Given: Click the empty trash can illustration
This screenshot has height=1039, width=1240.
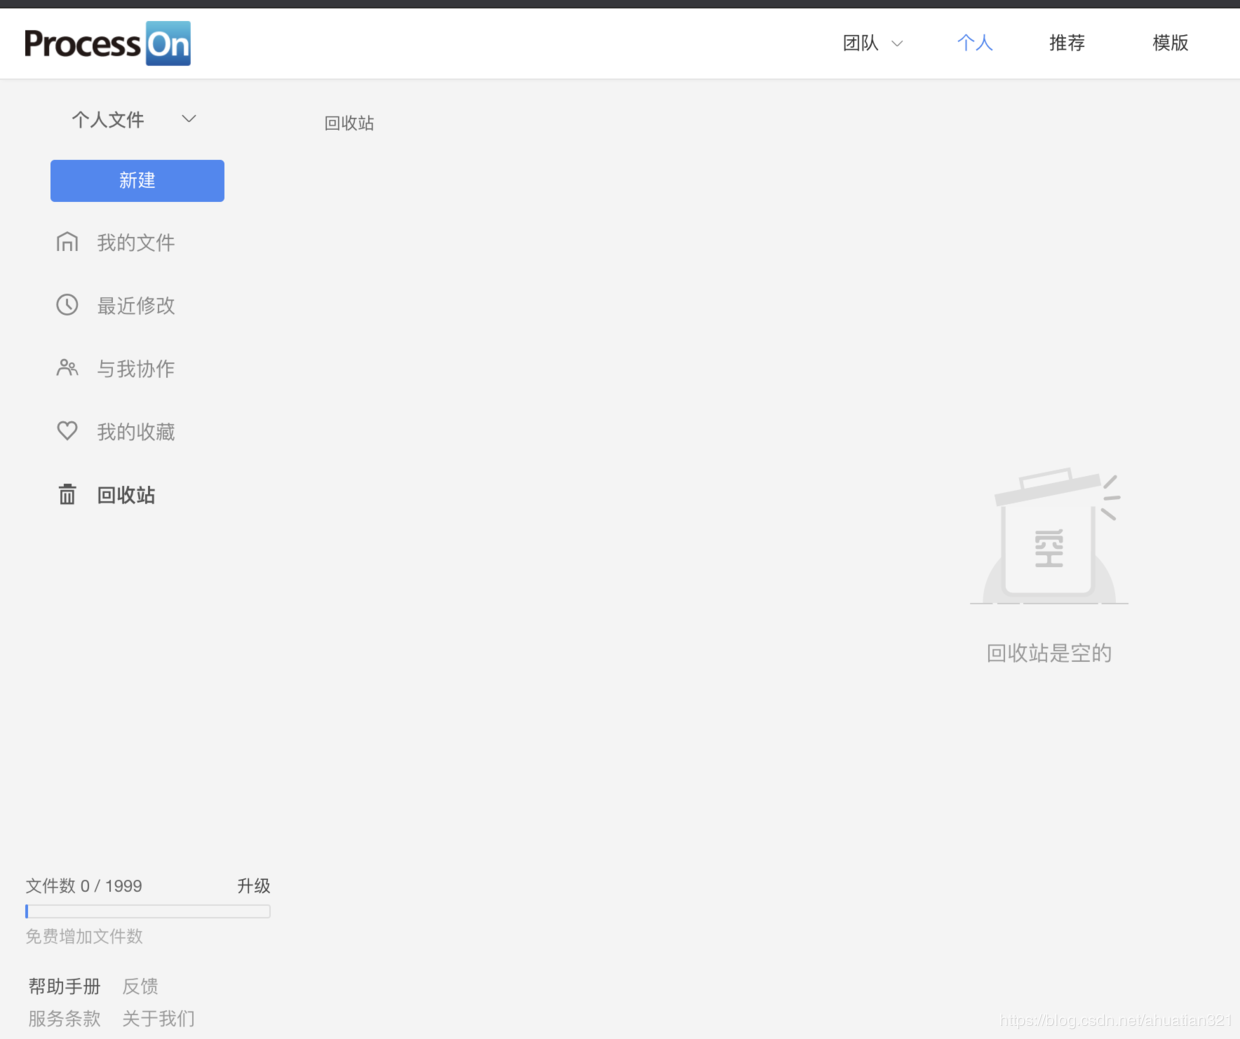Looking at the screenshot, I should coord(1048,535).
